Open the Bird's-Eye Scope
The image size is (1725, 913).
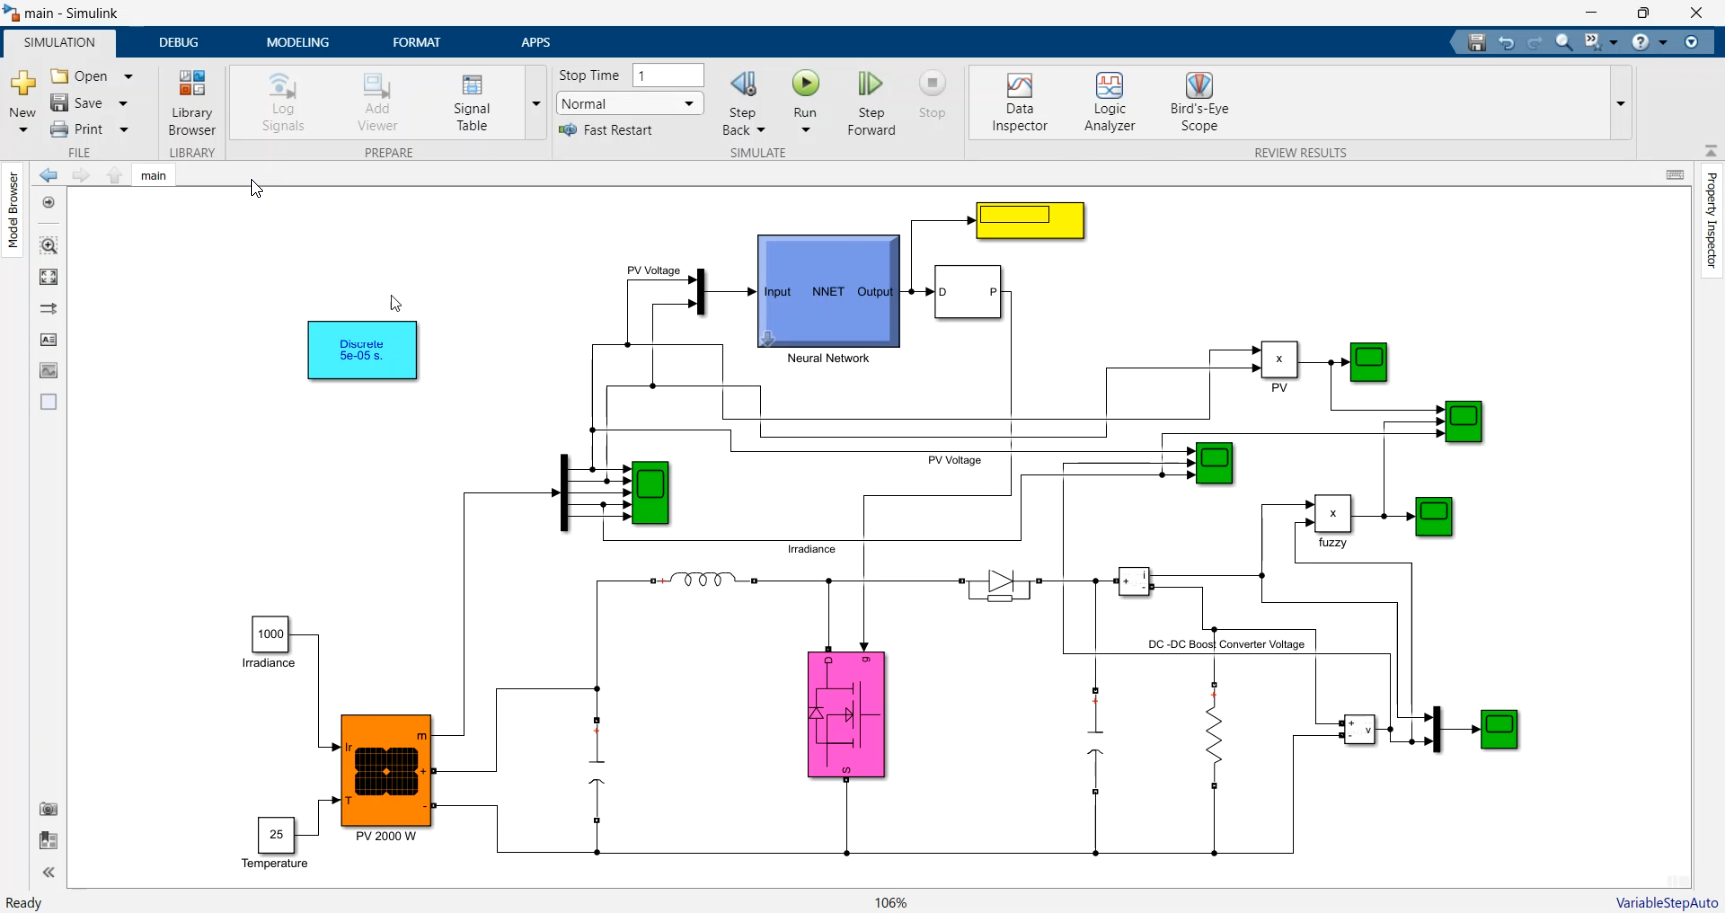(1199, 102)
